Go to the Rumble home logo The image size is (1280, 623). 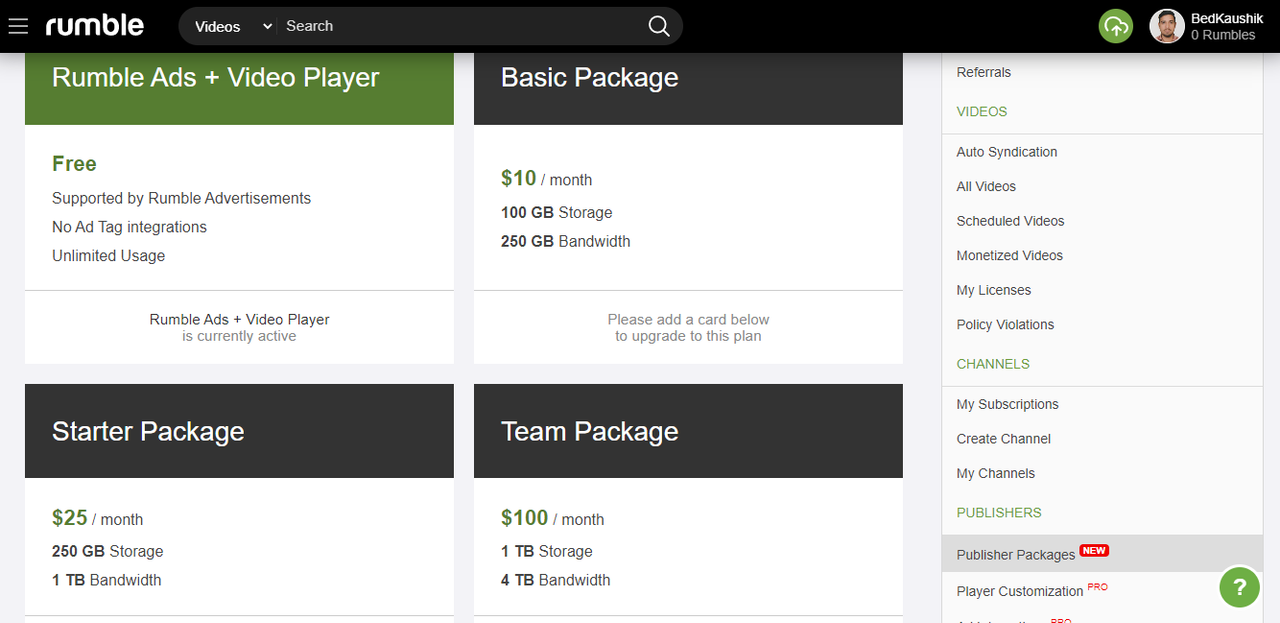tap(95, 25)
